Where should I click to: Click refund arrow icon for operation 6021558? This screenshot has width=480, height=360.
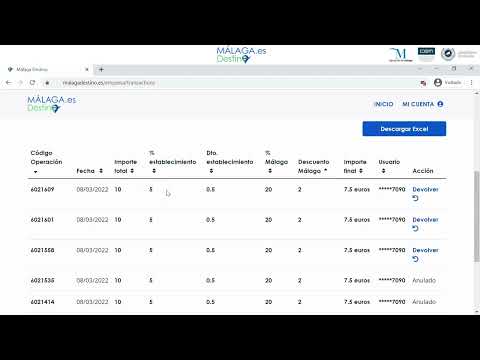(x=415, y=259)
